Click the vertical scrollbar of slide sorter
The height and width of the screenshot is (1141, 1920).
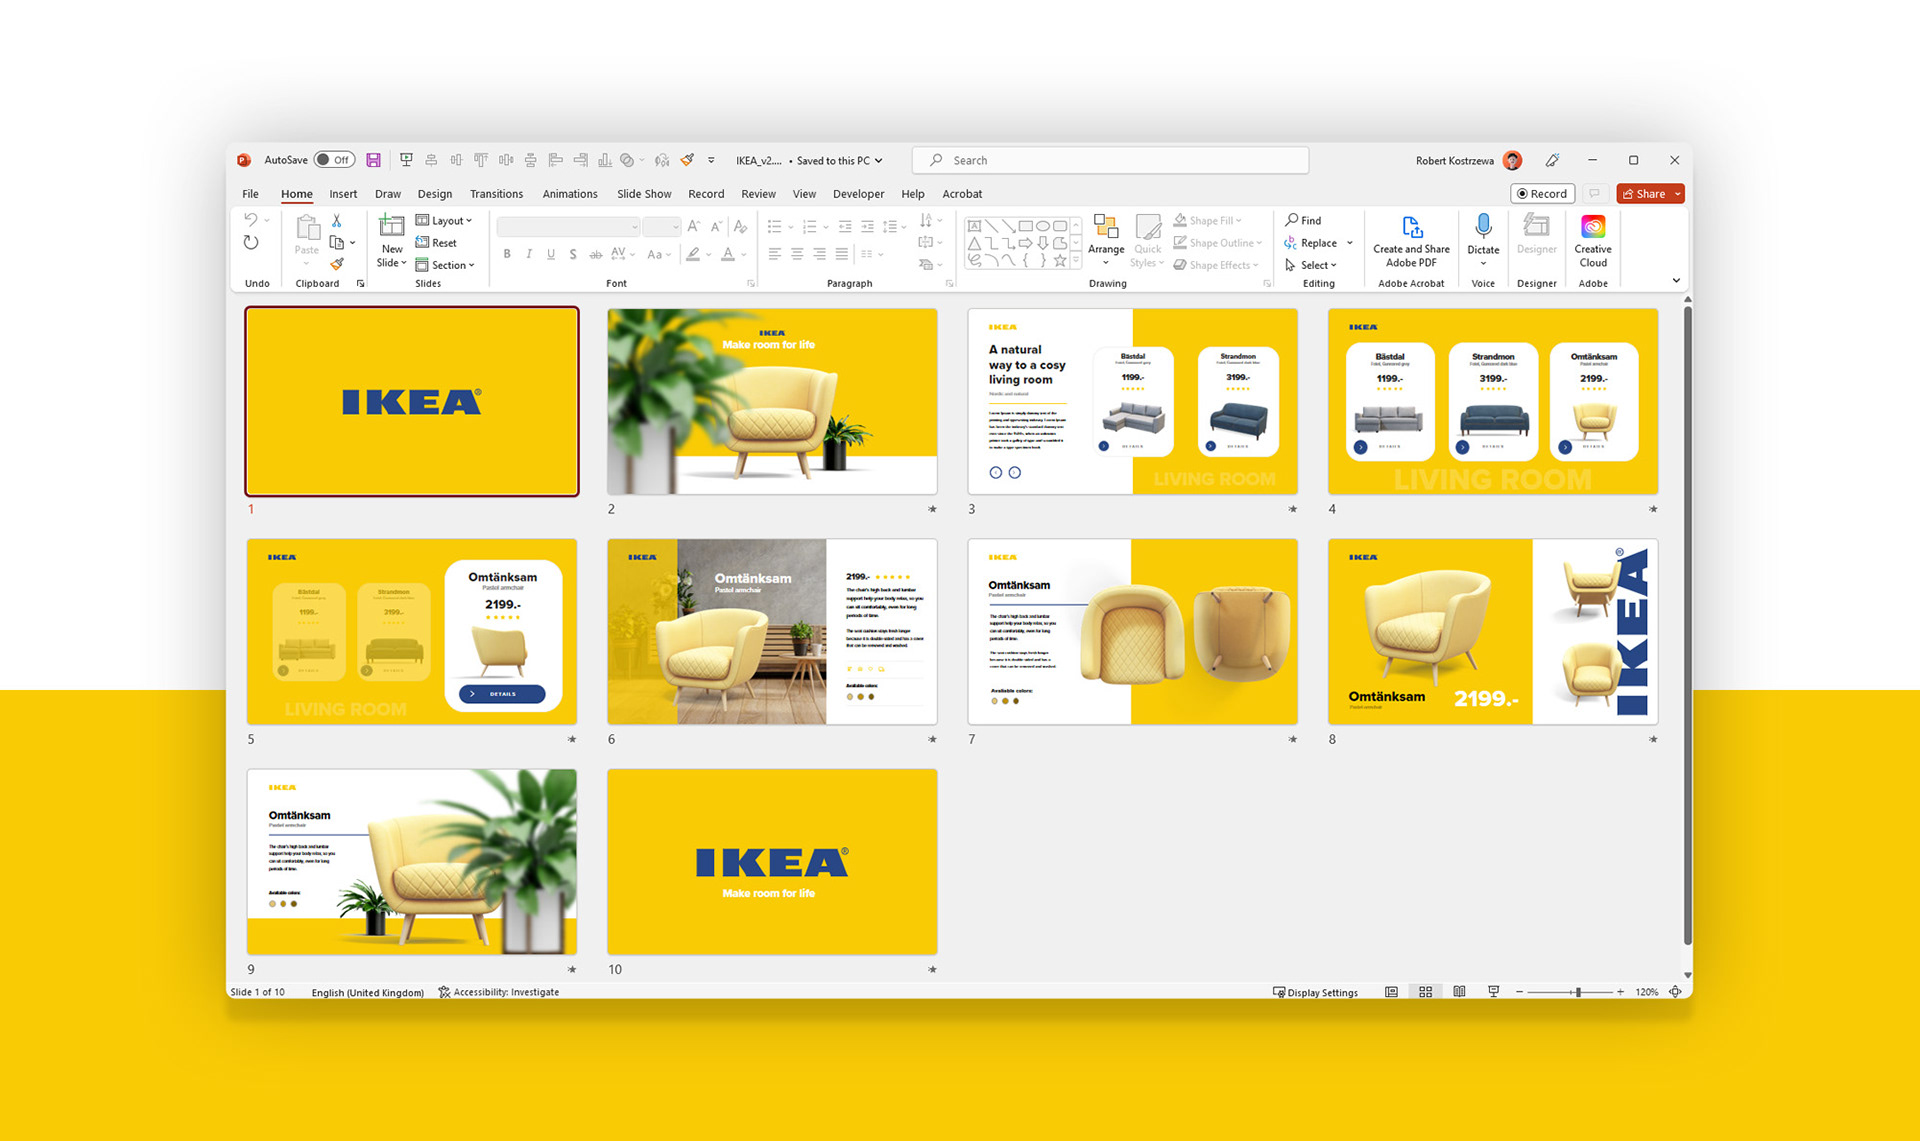[x=1688, y=625]
